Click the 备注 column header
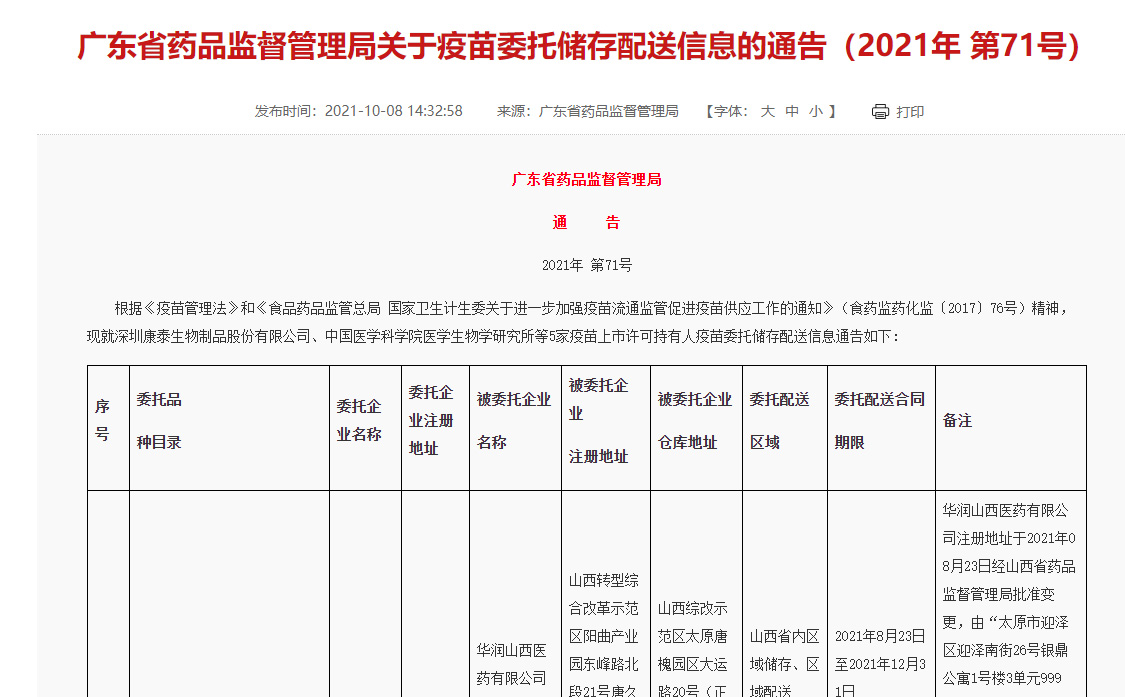Screen dimensions: 1125x697 (x=957, y=421)
